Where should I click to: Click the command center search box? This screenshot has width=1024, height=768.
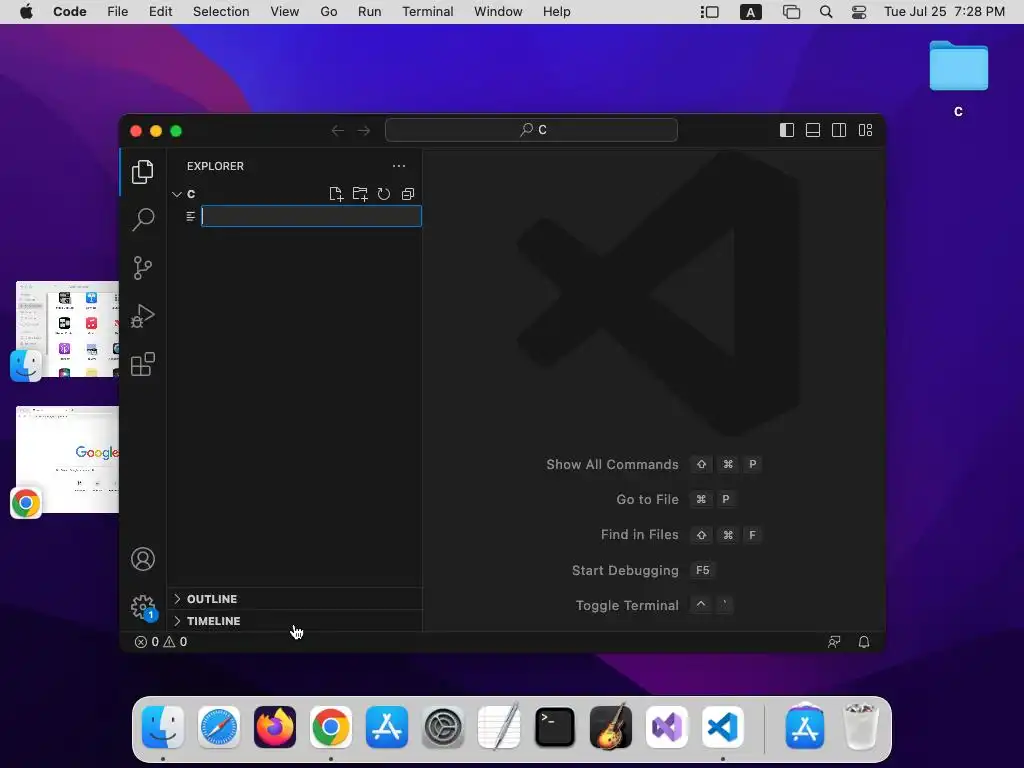click(532, 130)
